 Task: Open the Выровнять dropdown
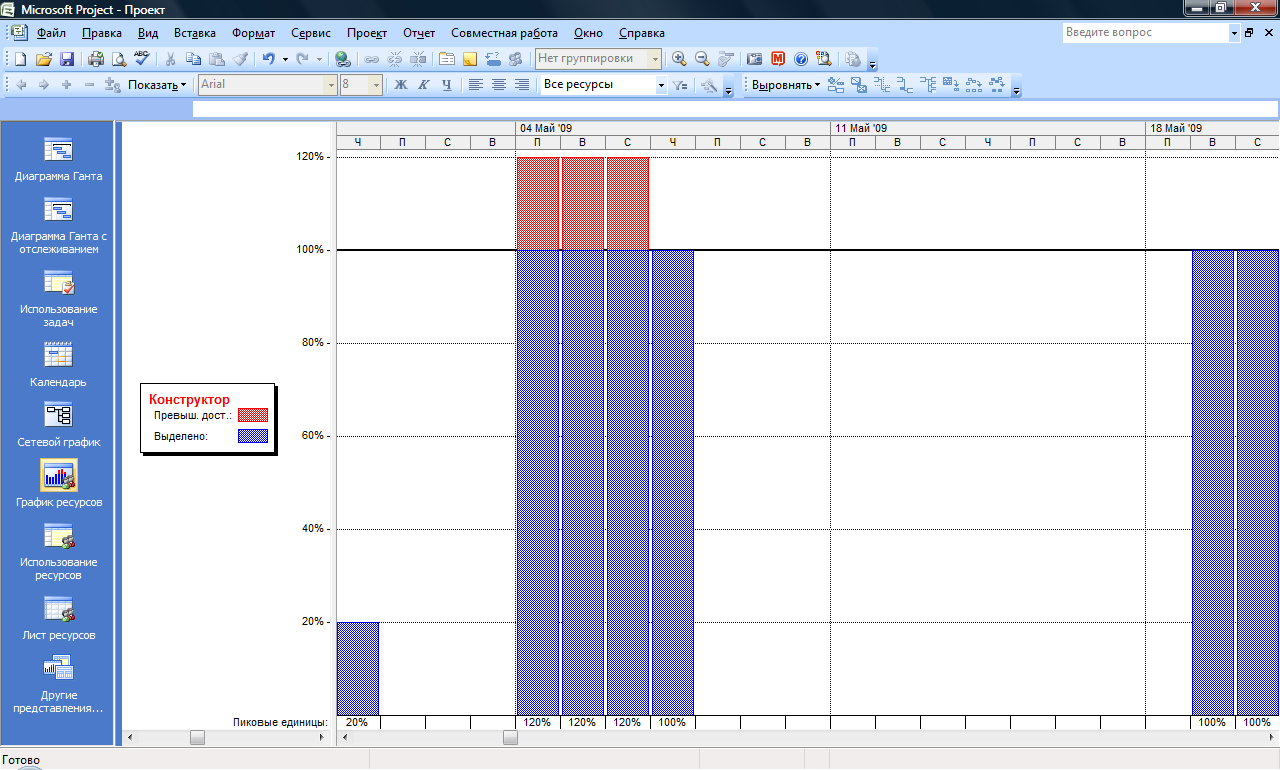(786, 85)
